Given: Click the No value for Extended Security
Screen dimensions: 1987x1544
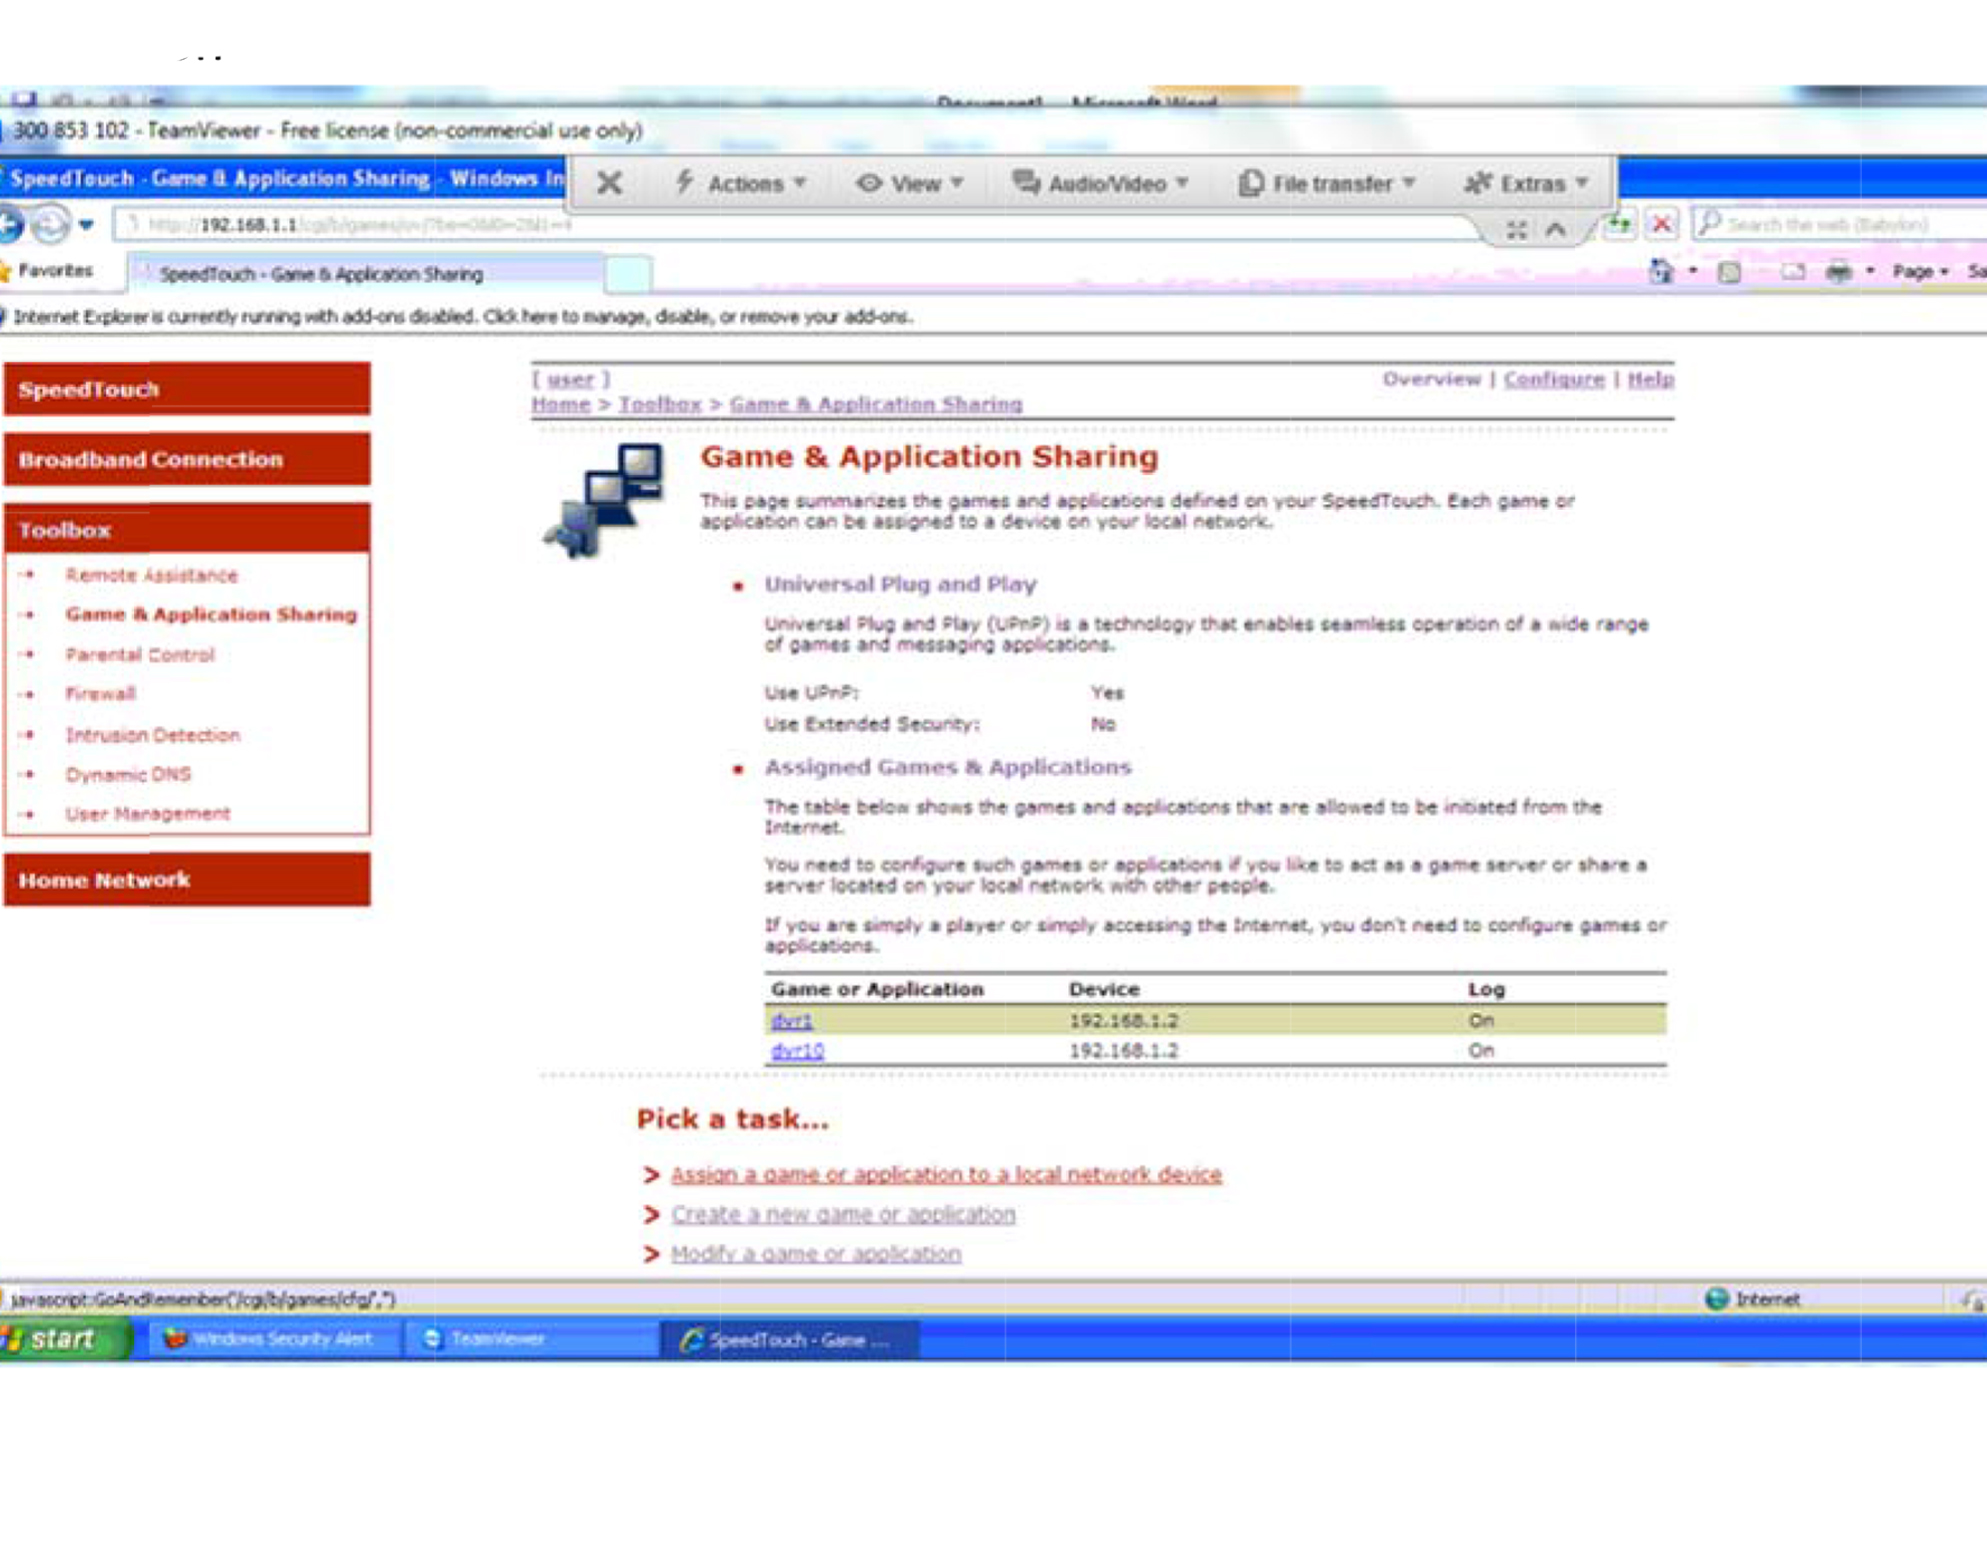Looking at the screenshot, I should coord(1103,724).
